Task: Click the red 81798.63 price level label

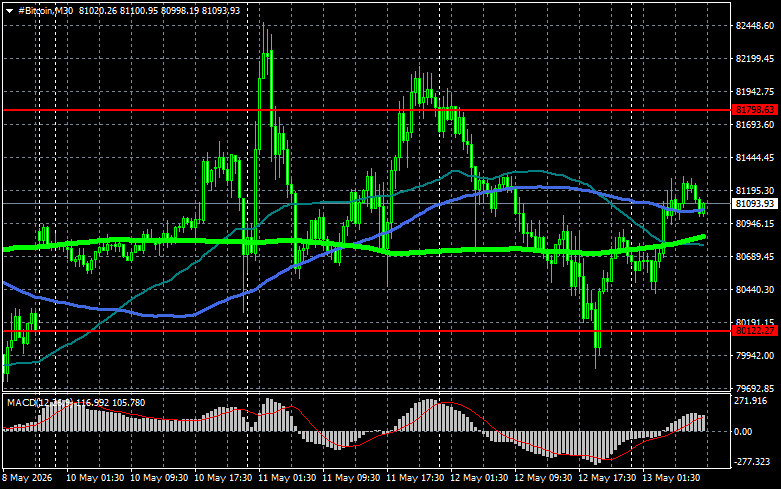Action: [x=755, y=110]
